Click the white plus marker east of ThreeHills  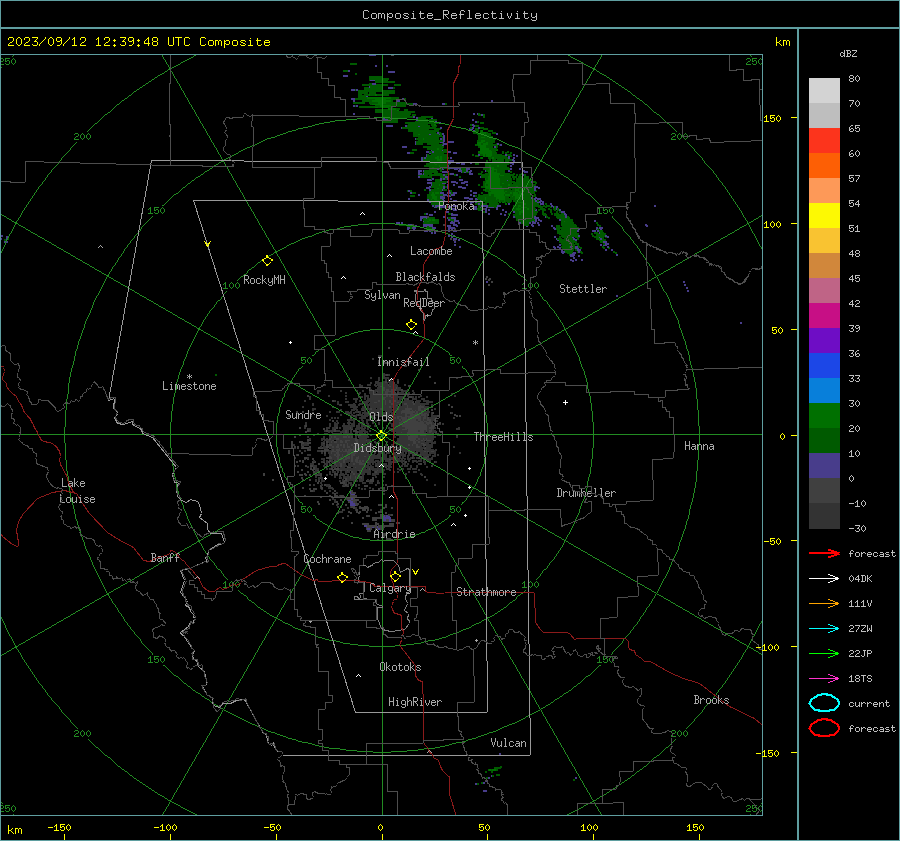[565, 402]
